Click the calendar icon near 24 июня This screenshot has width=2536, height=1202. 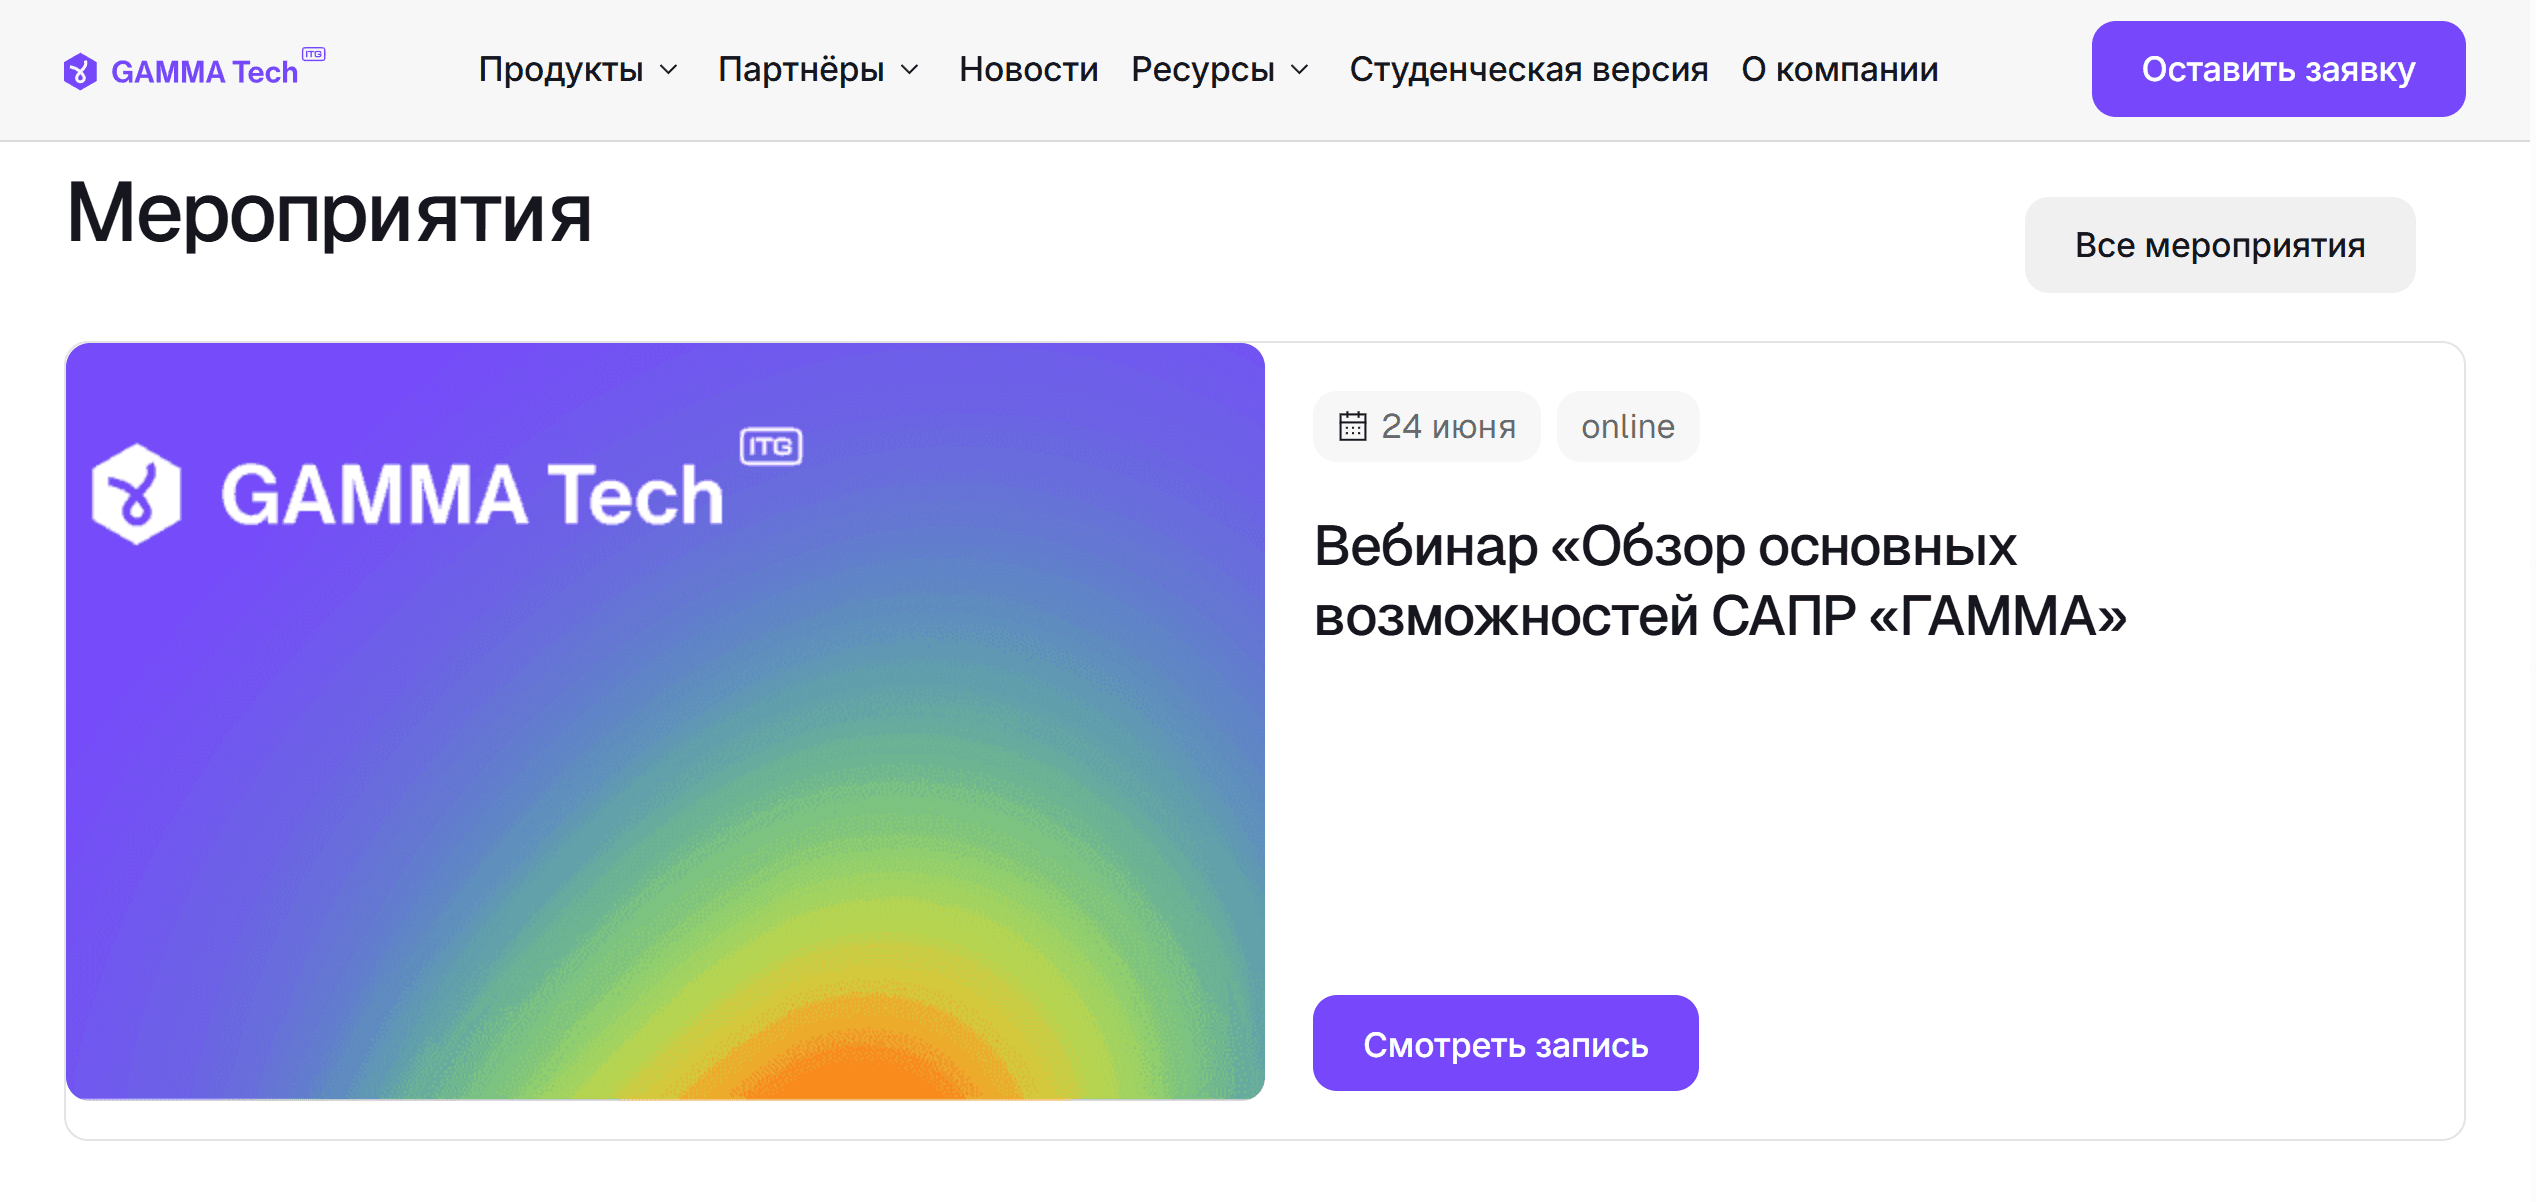1352,426
